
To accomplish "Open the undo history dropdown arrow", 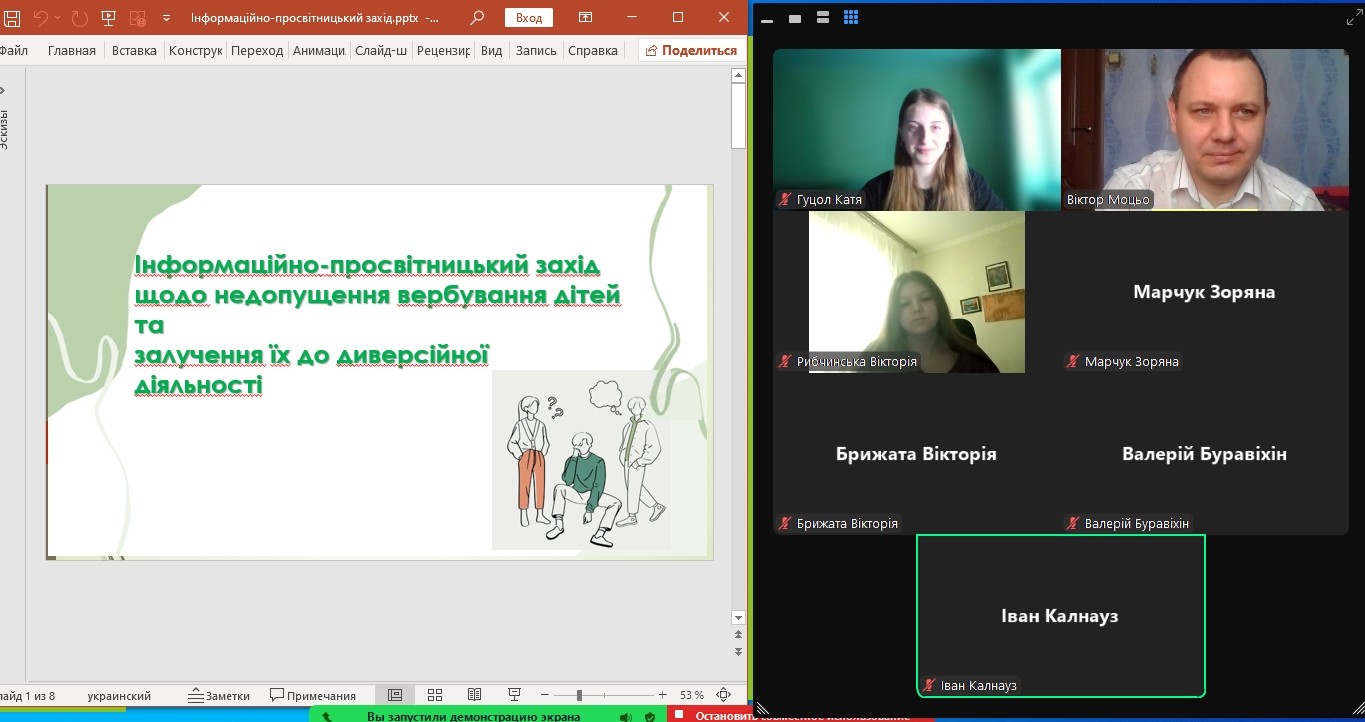I will pos(57,18).
